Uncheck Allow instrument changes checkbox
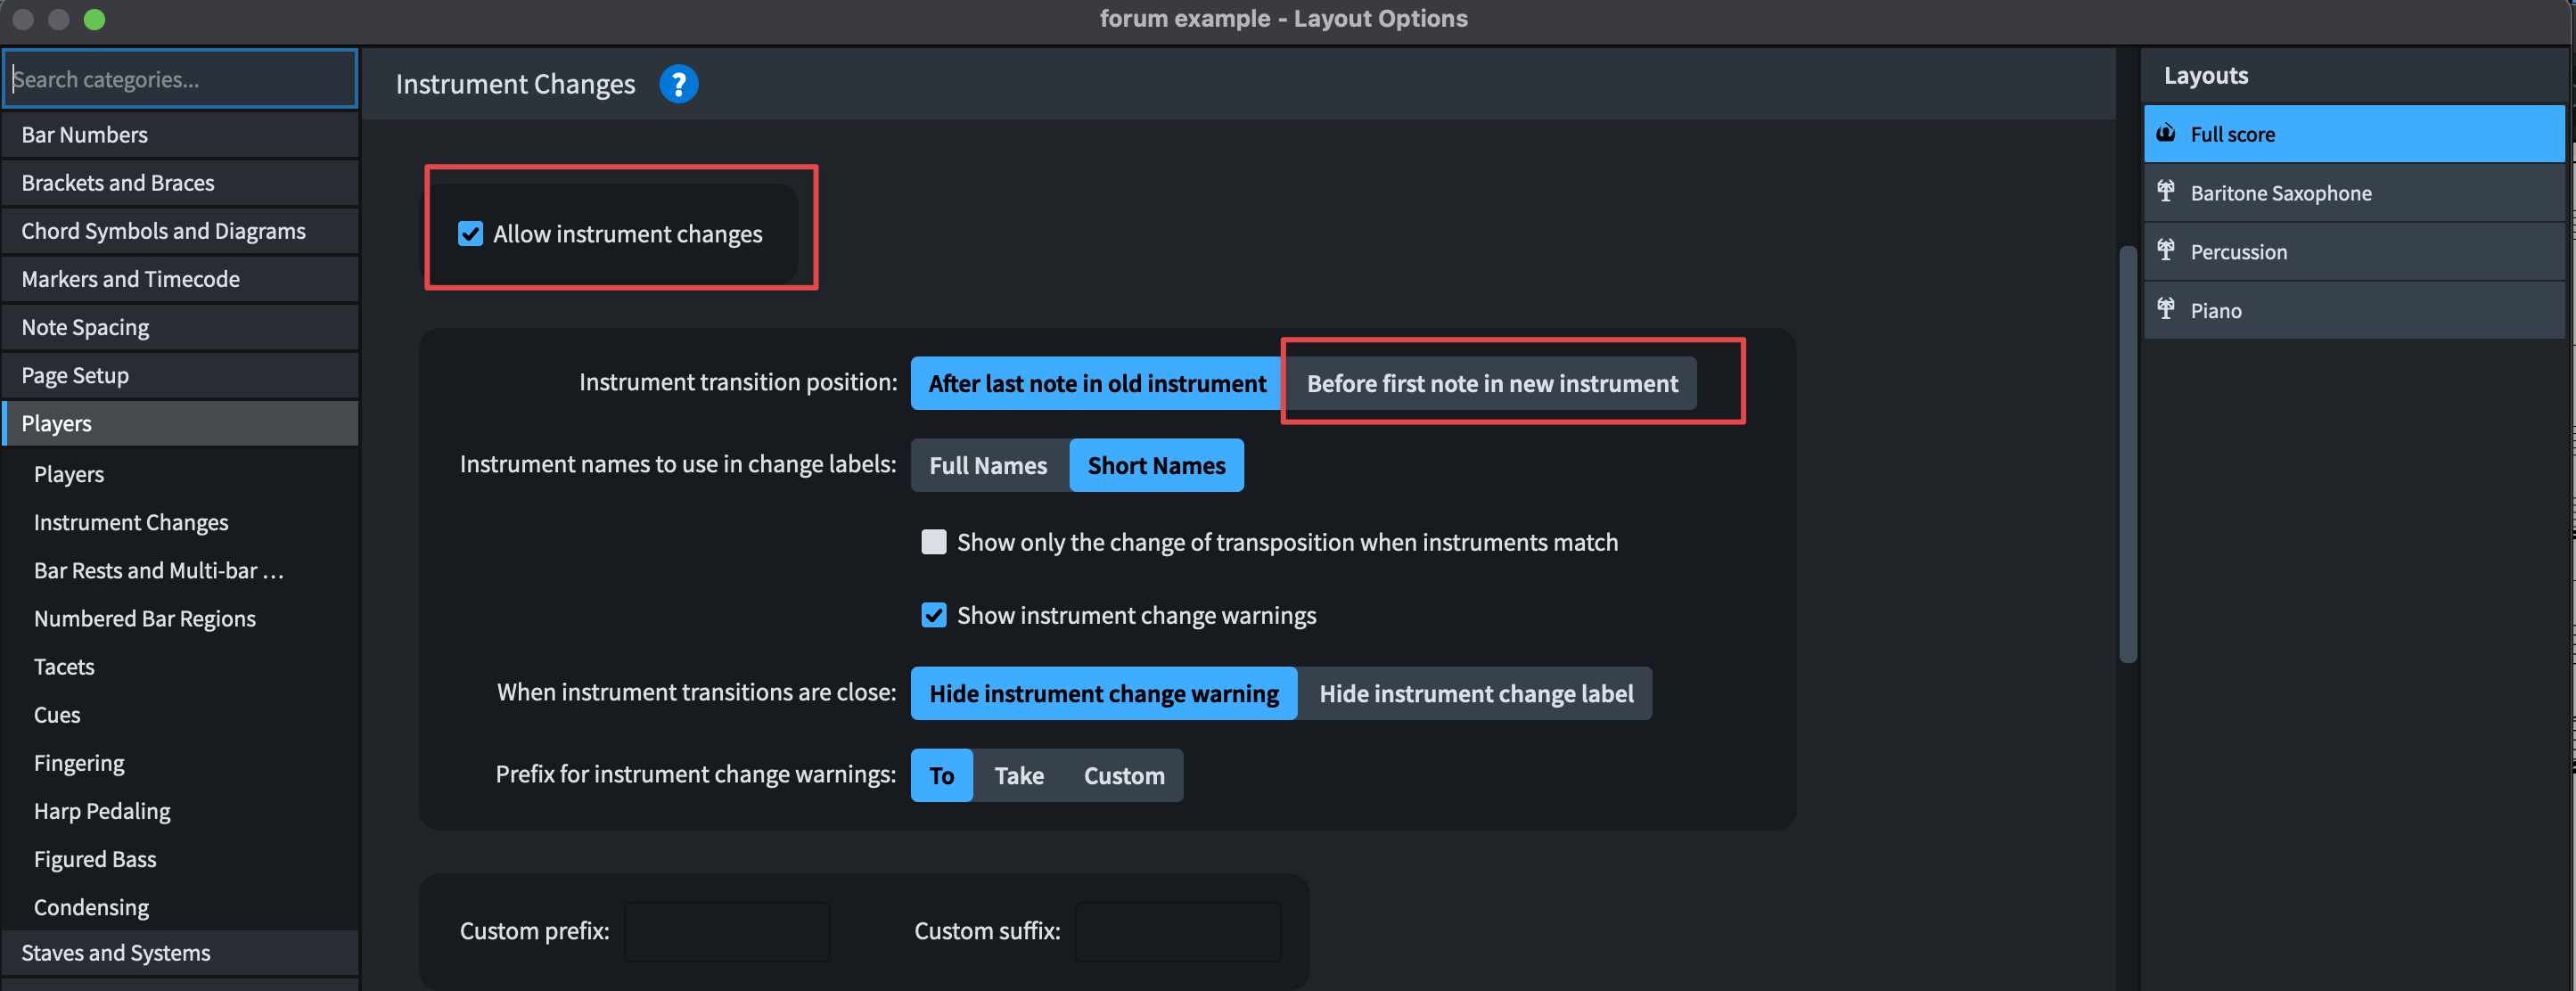 point(470,234)
